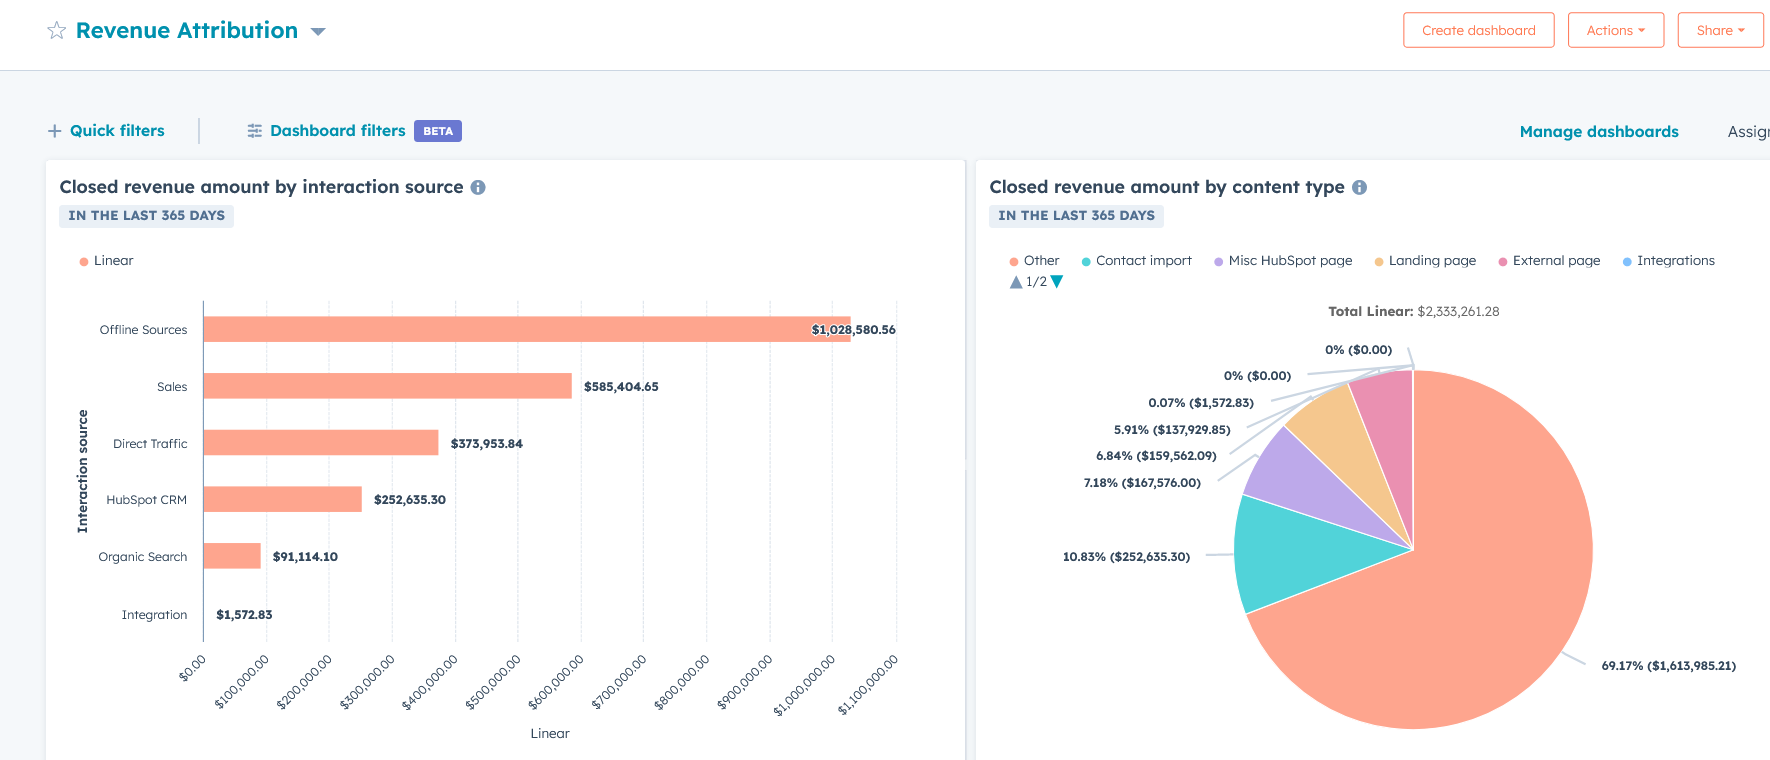Click the $1,028,580.56 value label
This screenshot has width=1770, height=760.
[x=853, y=330]
